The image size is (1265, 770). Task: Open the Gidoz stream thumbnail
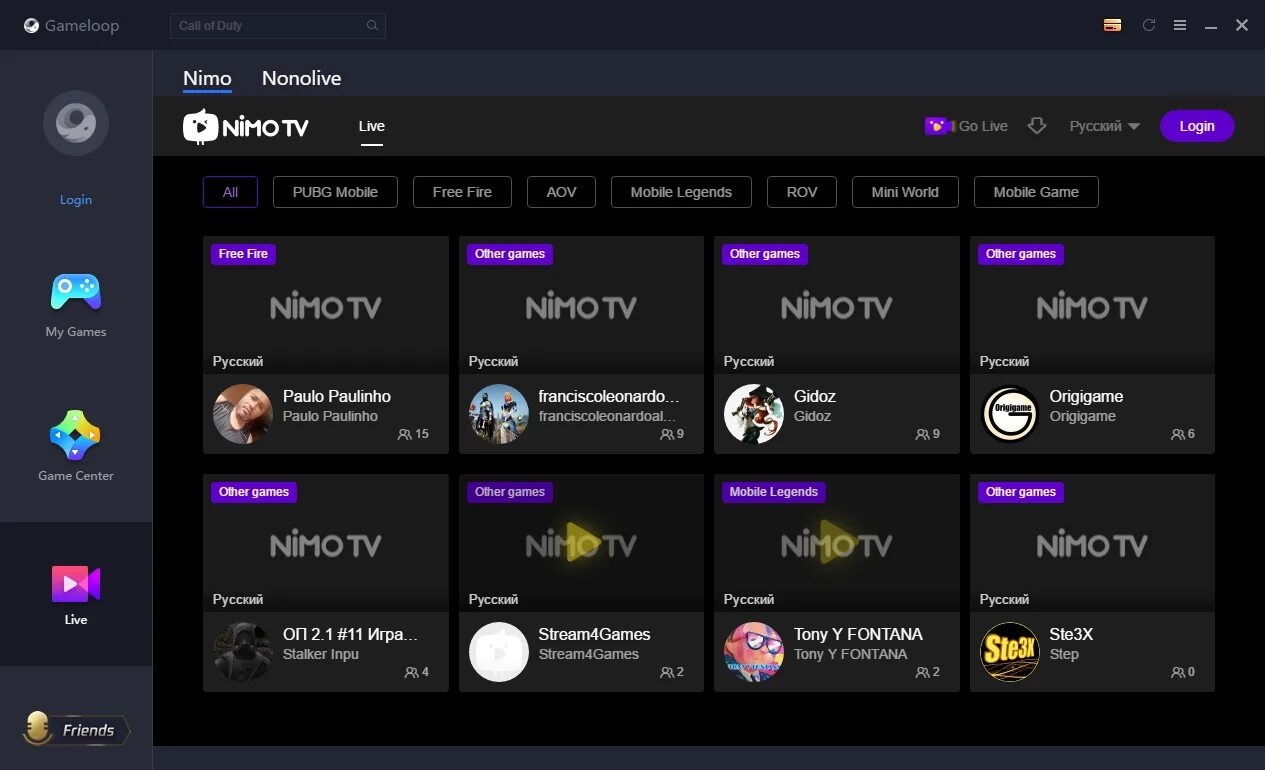coord(837,305)
